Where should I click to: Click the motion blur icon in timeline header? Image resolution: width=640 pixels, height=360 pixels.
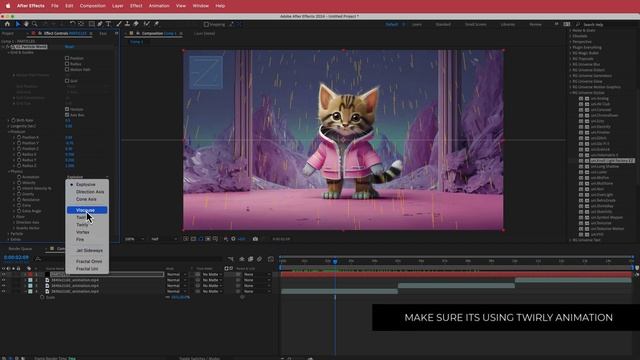(x=260, y=259)
